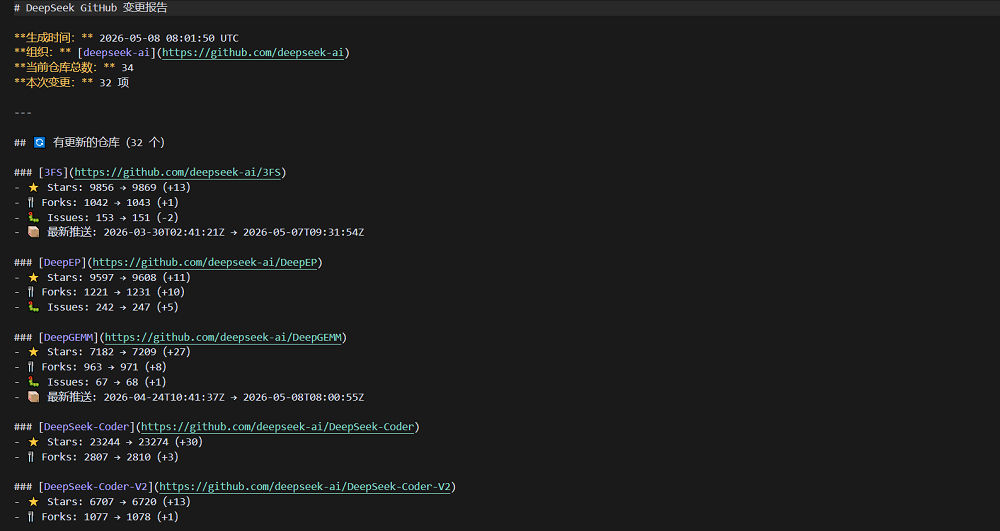Click 'Forks: 1221 → 1231 (+10)' text
The width and height of the screenshot is (1000, 531).
(x=113, y=292)
